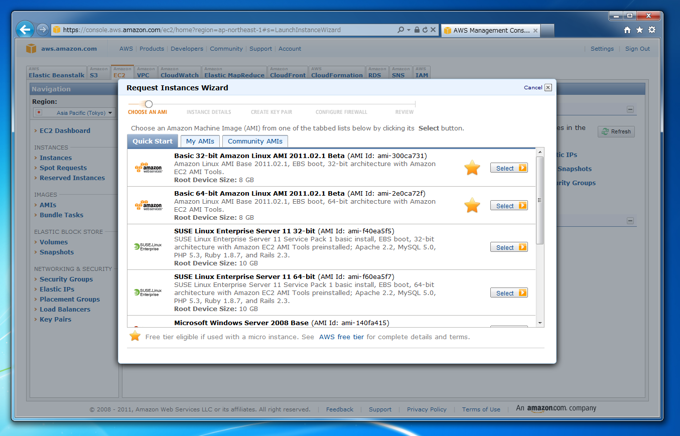Open the IAM service tab
This screenshot has height=436, width=680.
(422, 72)
